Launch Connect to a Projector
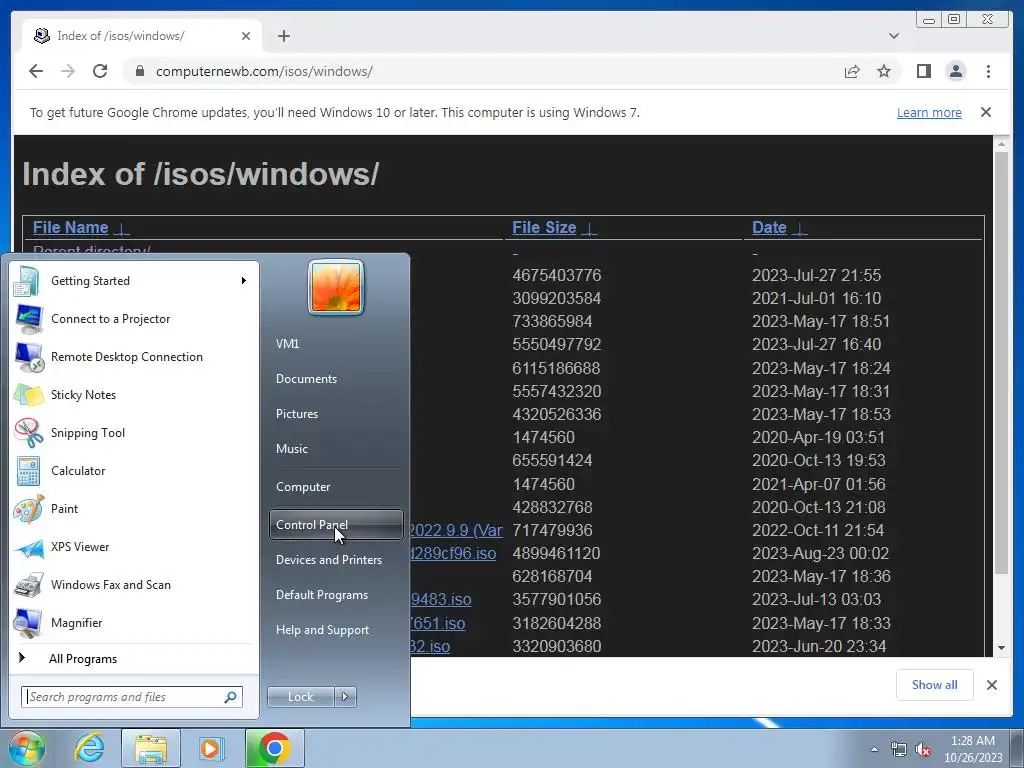This screenshot has width=1024, height=768. click(x=135, y=319)
